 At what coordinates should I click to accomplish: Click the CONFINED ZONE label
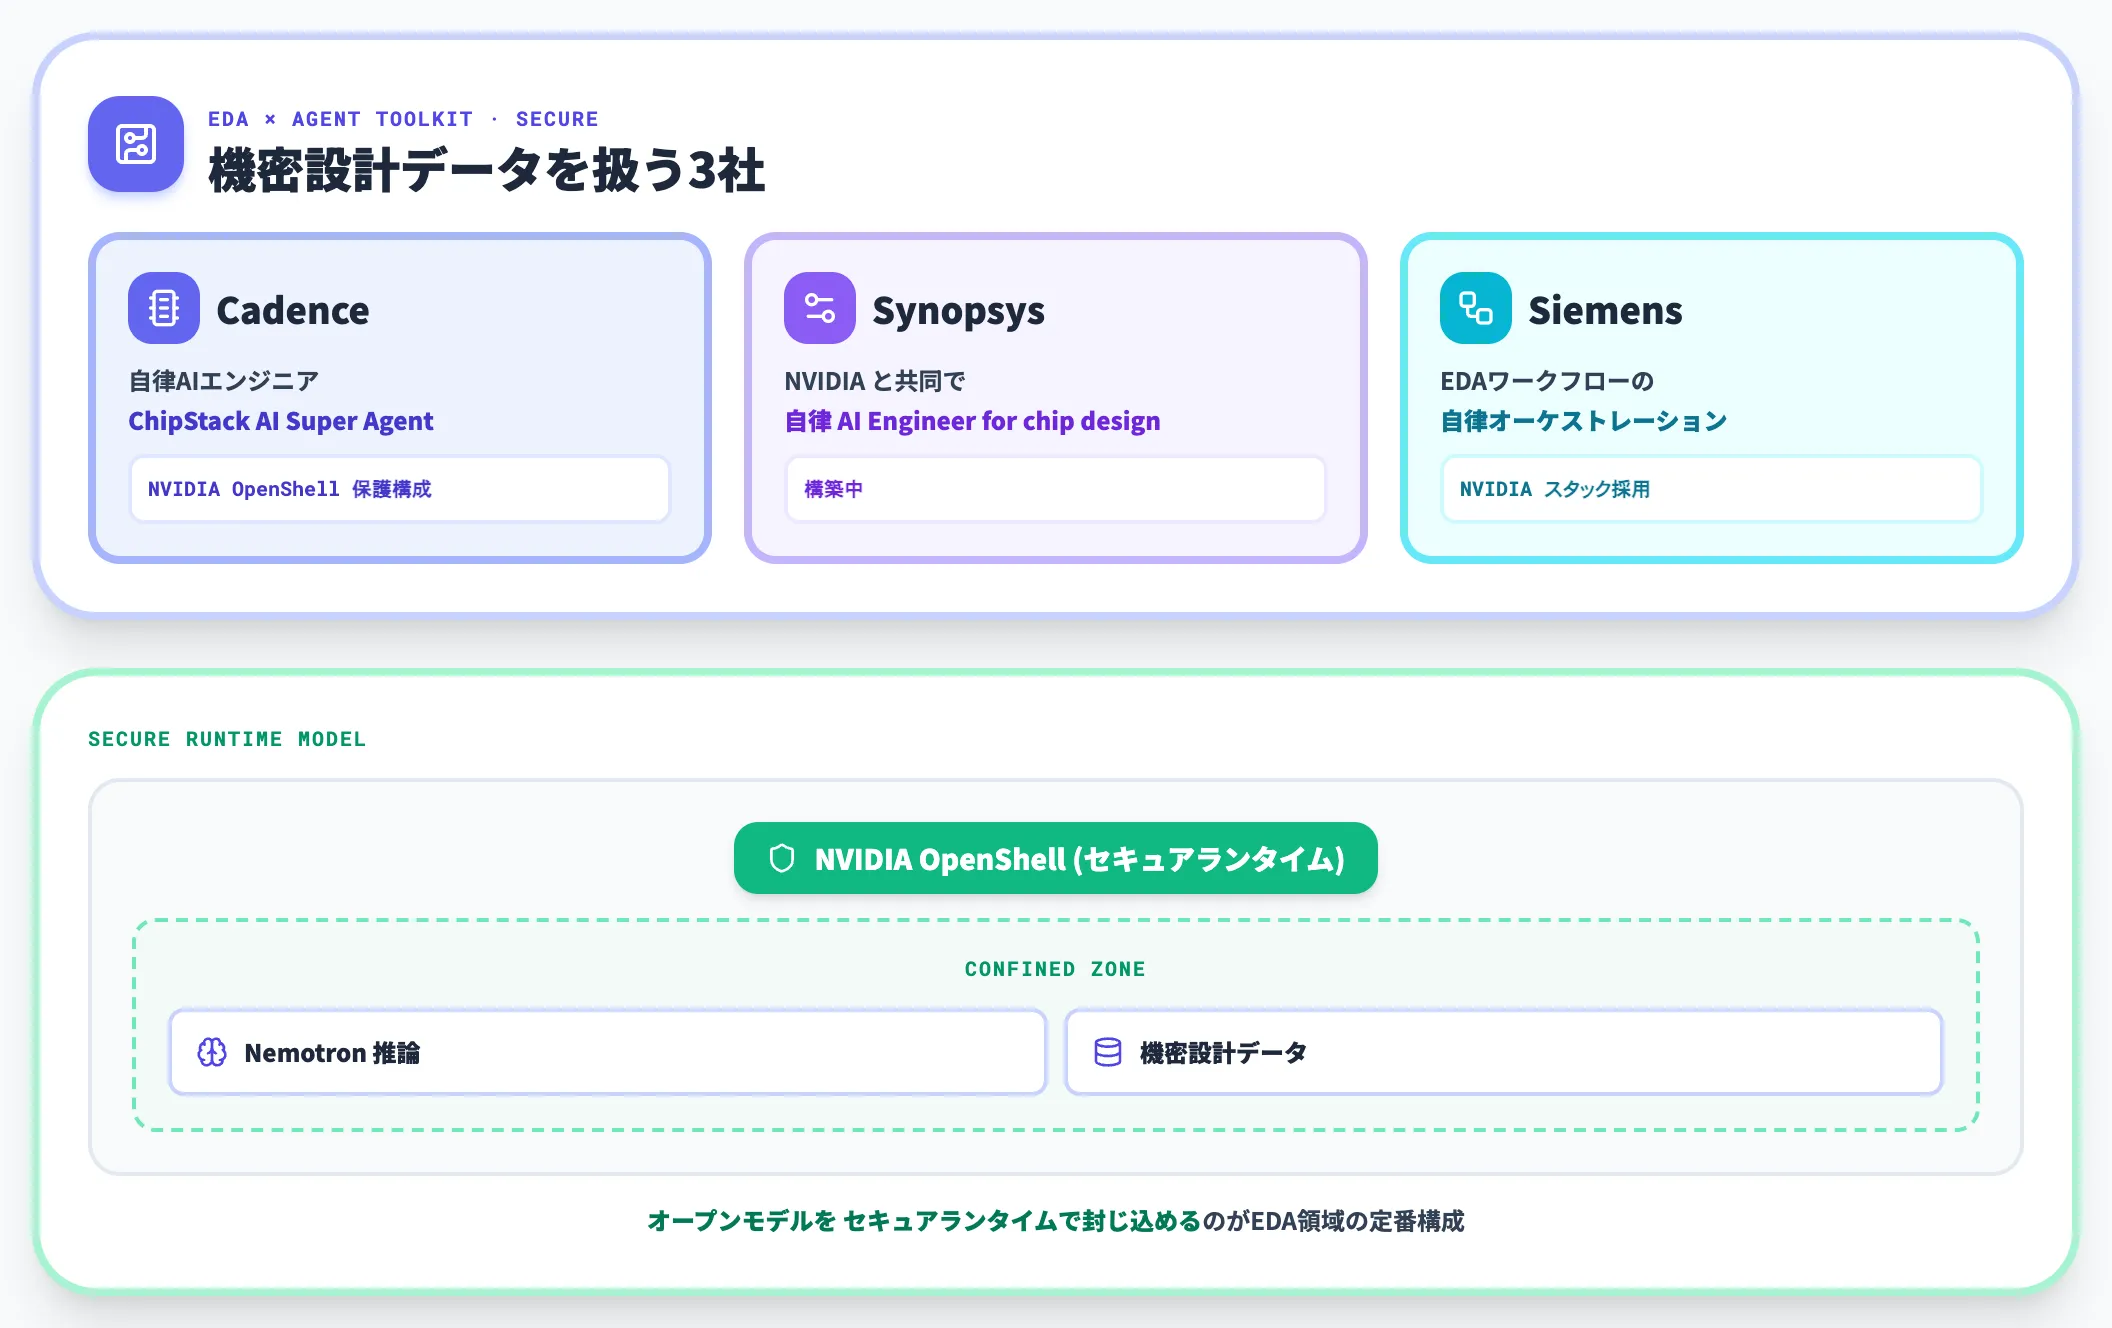click(x=1056, y=969)
